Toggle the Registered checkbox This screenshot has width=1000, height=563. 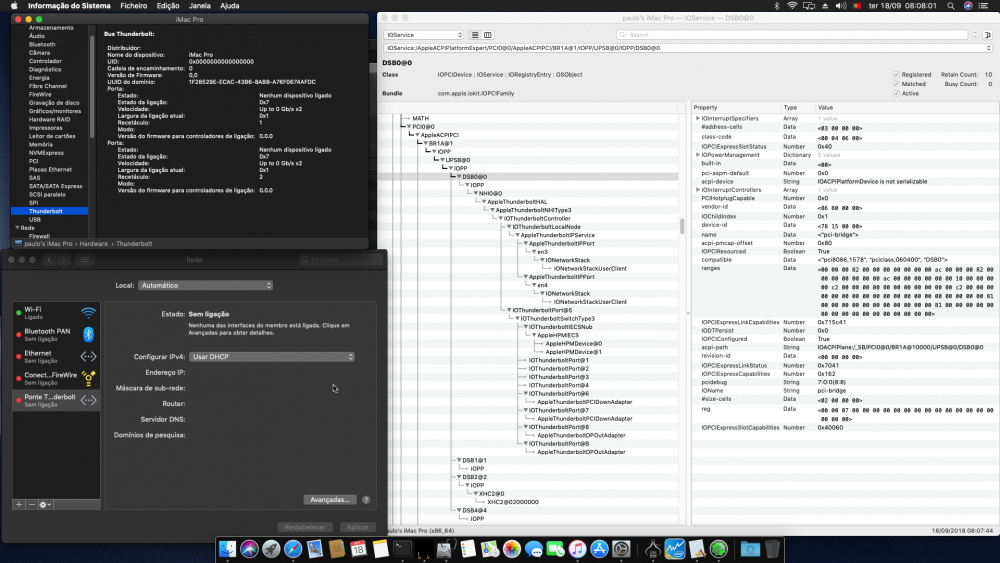(896, 75)
